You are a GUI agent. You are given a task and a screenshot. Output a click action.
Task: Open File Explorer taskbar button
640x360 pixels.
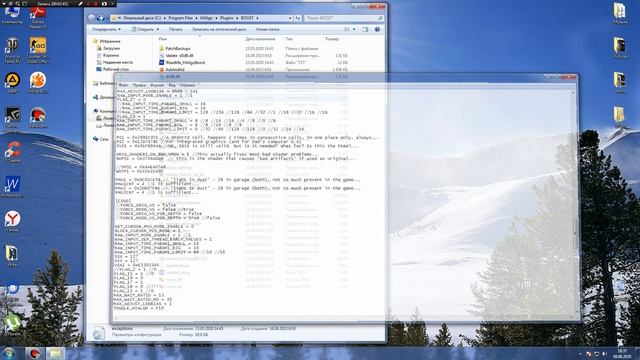pos(55,353)
